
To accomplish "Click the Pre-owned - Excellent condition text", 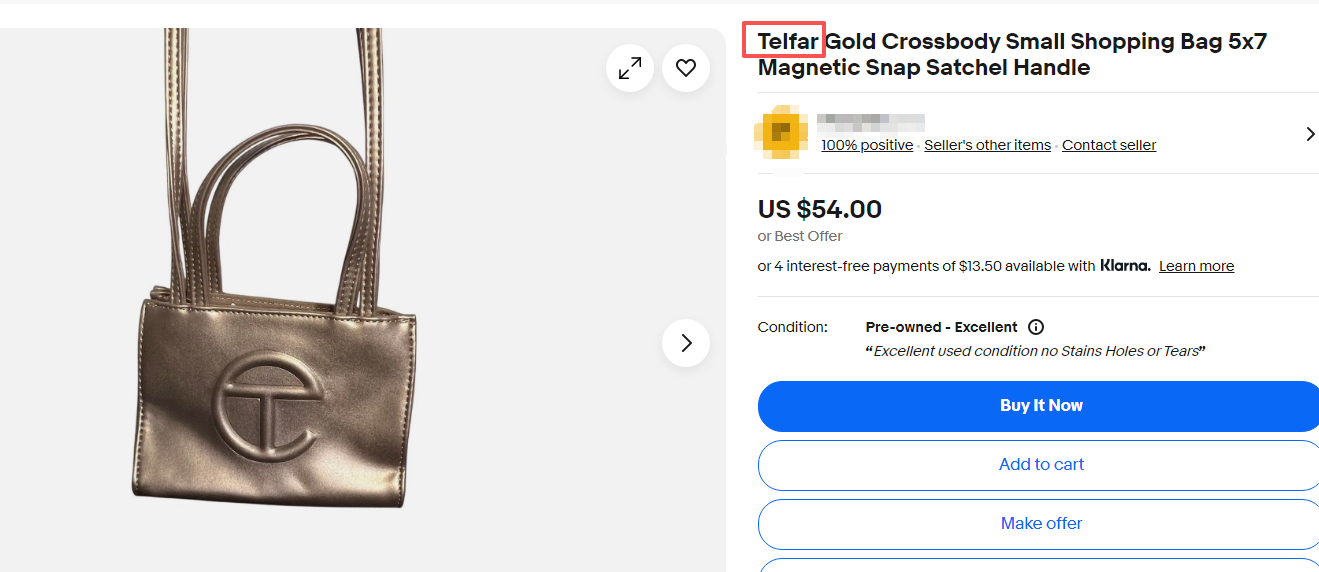I will click(941, 327).
